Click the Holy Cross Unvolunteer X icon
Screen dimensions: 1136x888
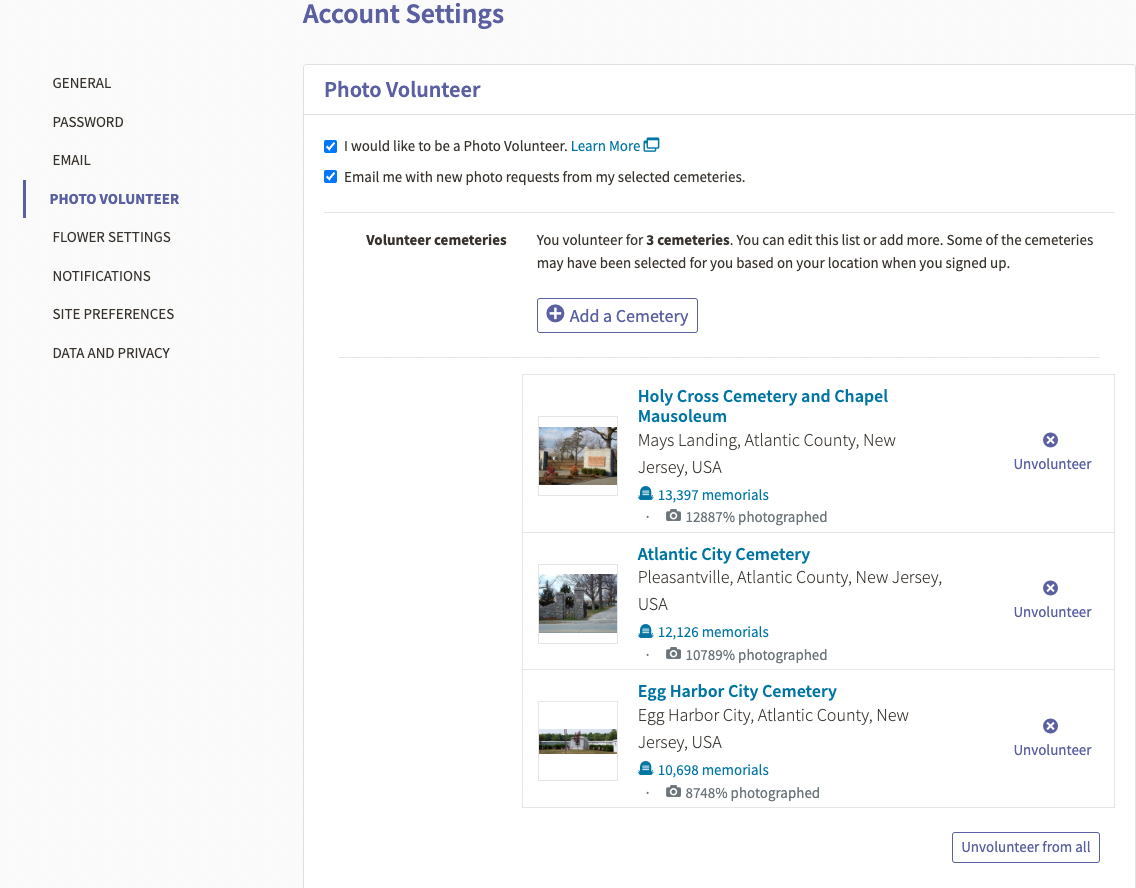tap(1050, 440)
